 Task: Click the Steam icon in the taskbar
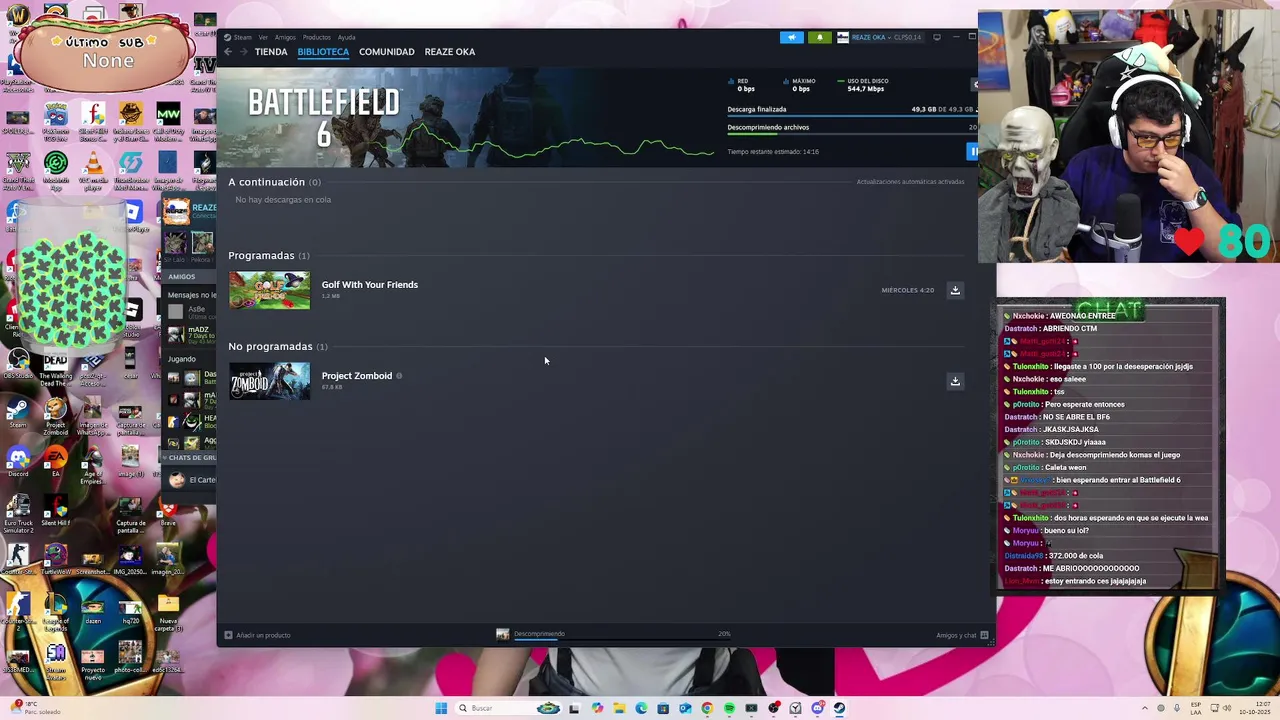840,708
